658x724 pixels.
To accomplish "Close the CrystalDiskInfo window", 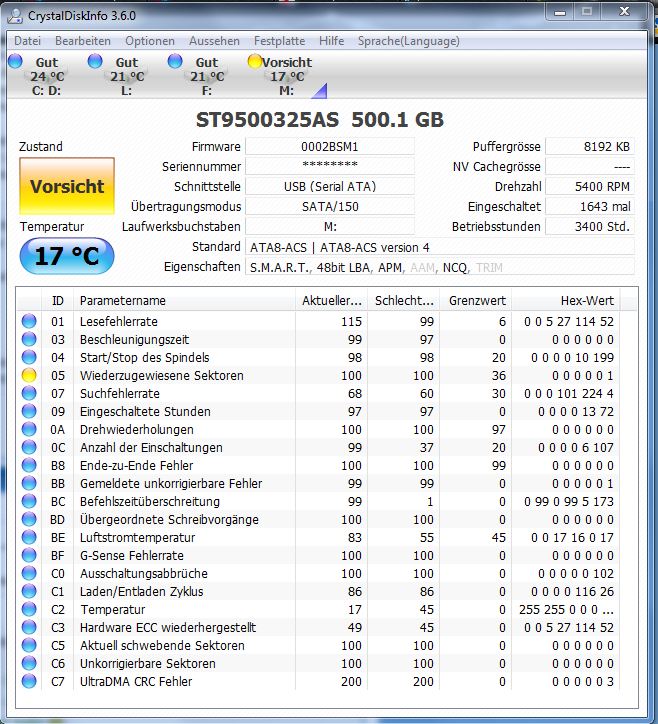I will [x=623, y=12].
